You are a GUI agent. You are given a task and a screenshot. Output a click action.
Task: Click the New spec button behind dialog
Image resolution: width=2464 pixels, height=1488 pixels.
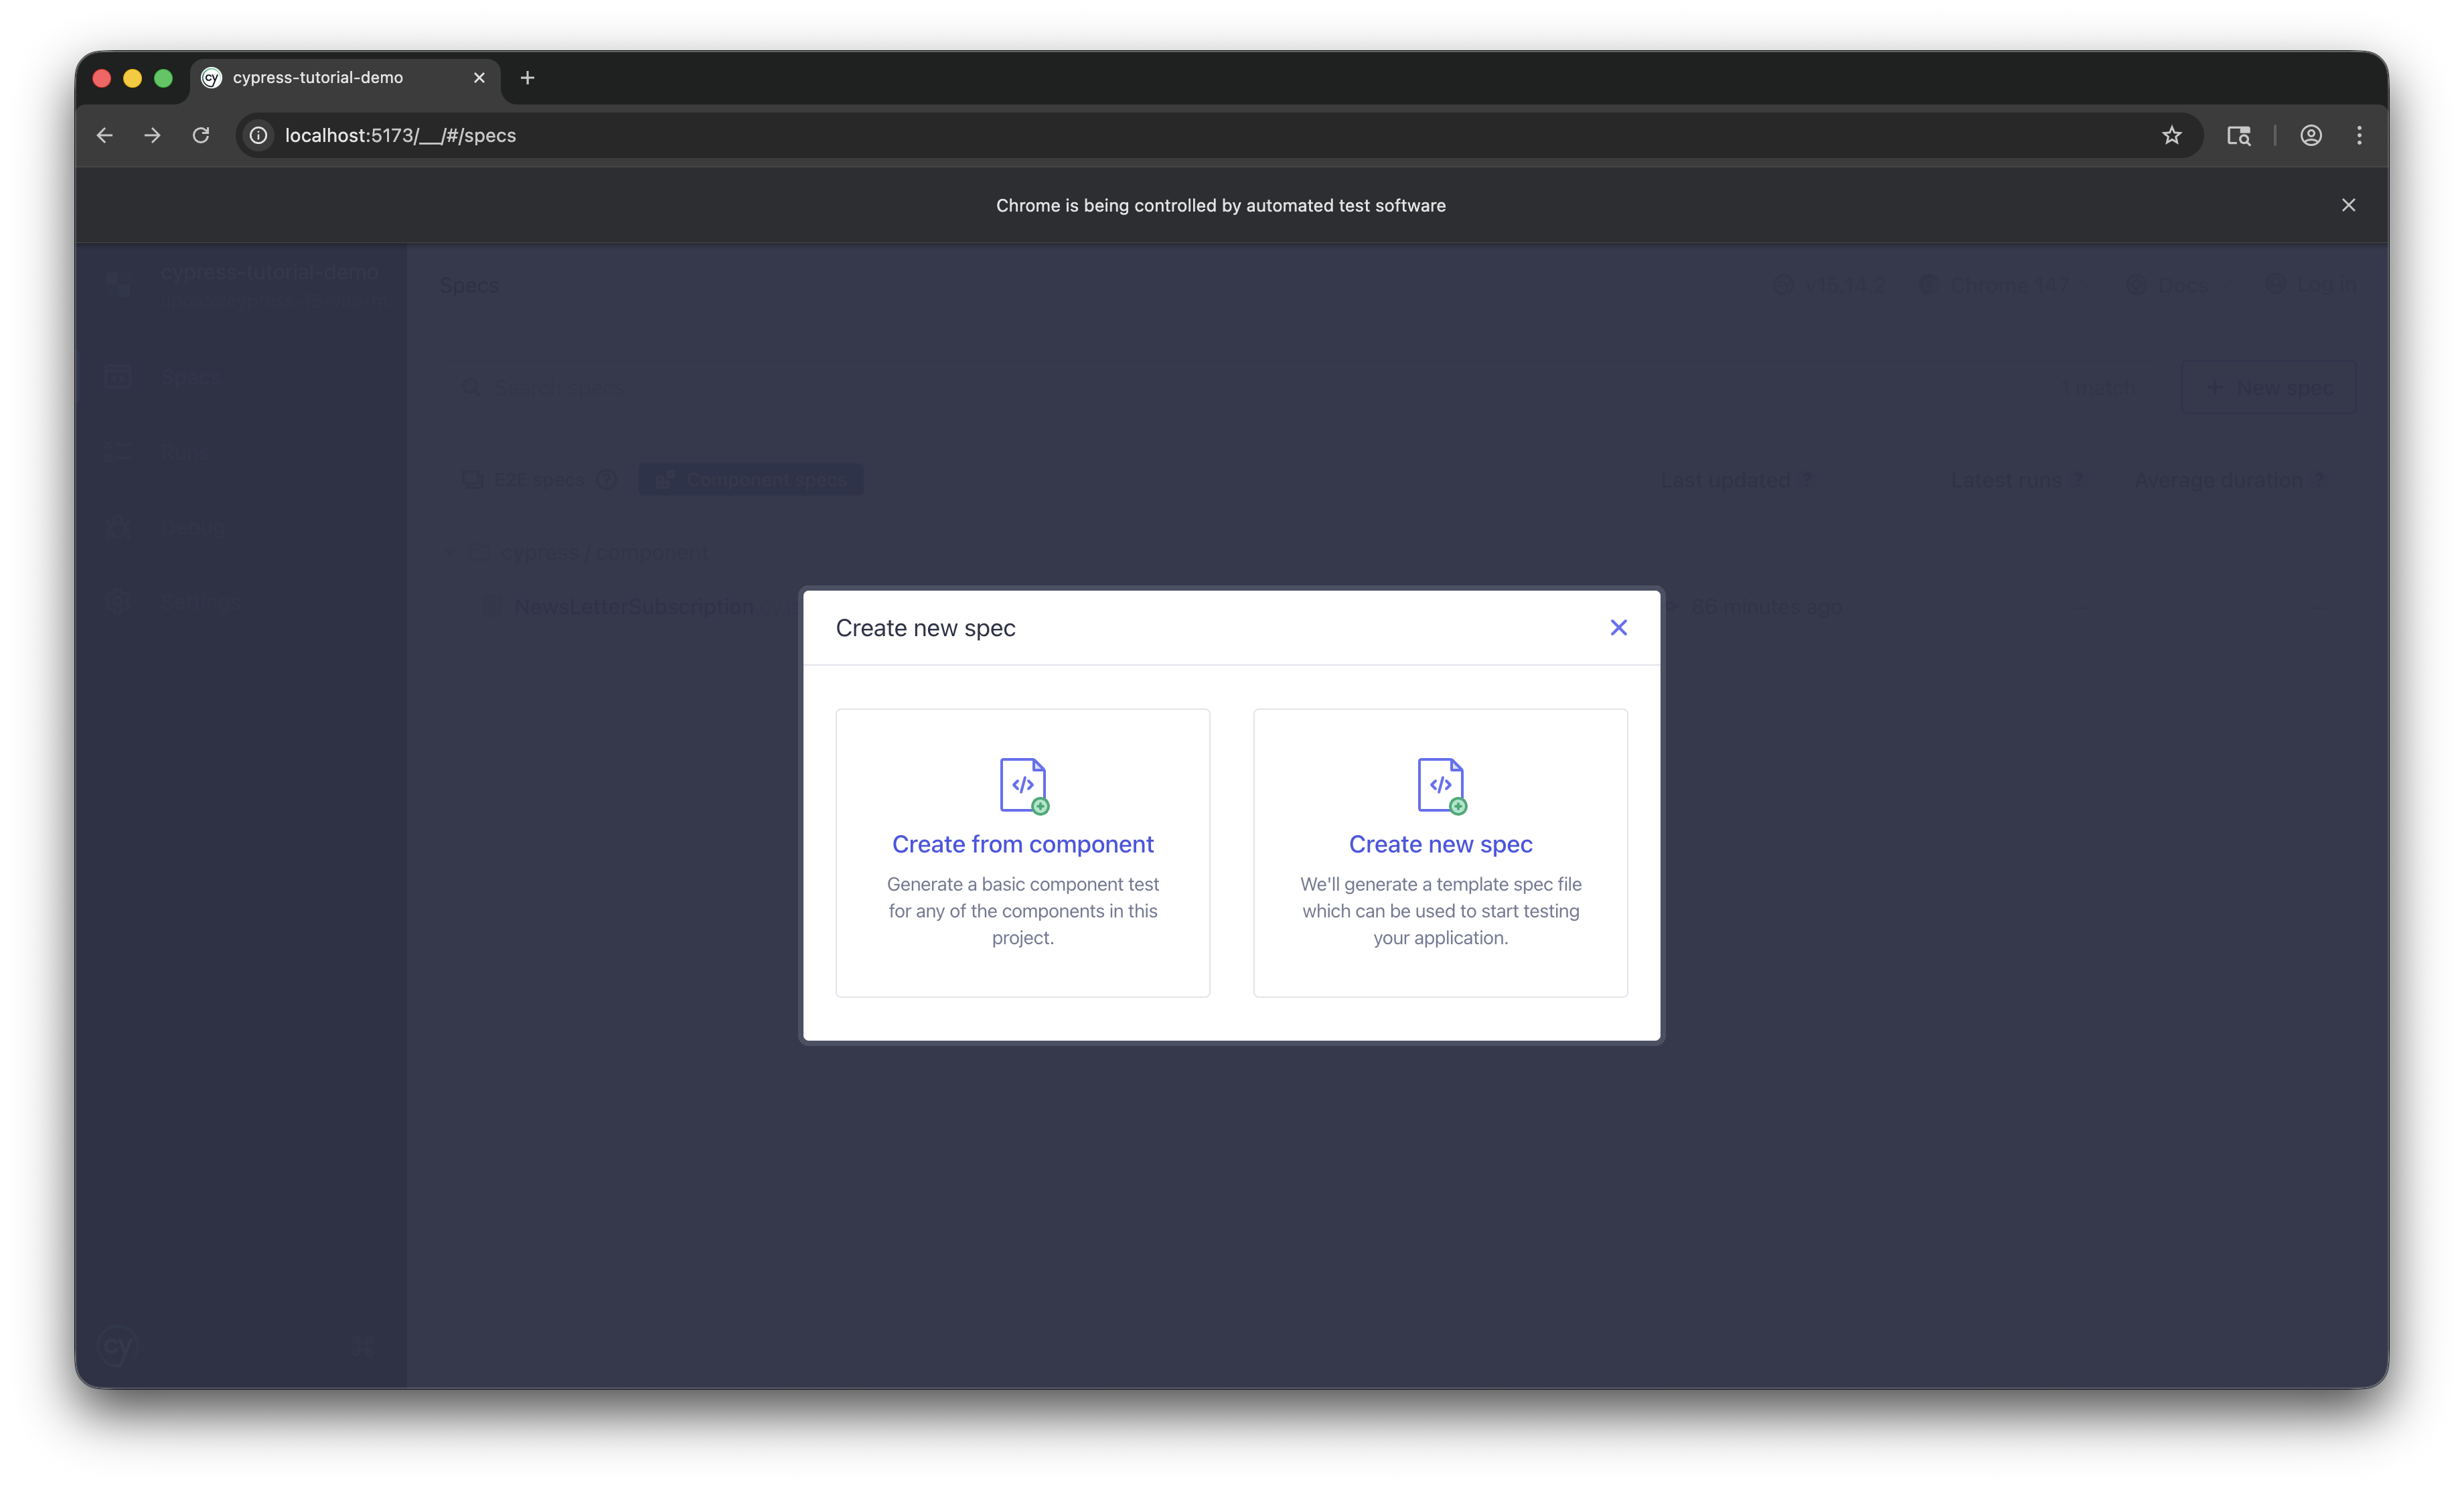(x=2268, y=387)
